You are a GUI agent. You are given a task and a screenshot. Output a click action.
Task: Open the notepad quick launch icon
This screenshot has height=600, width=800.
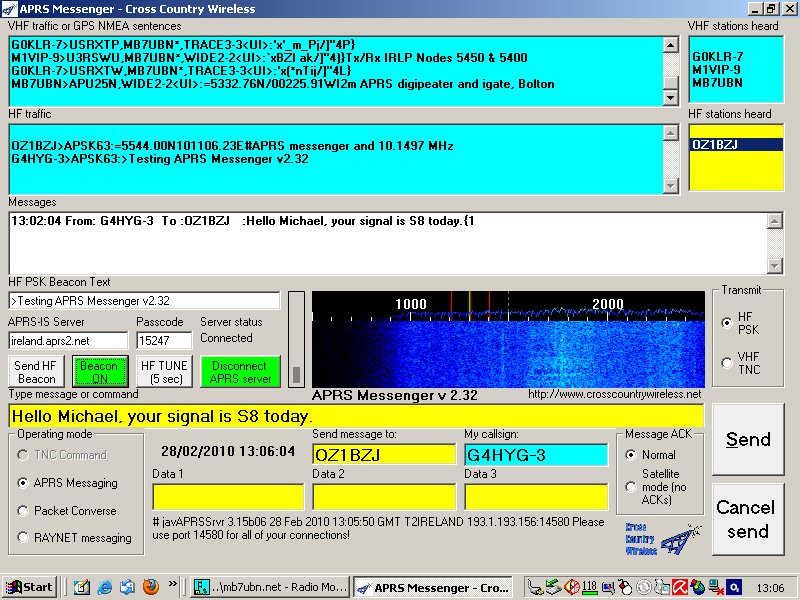coord(82,587)
